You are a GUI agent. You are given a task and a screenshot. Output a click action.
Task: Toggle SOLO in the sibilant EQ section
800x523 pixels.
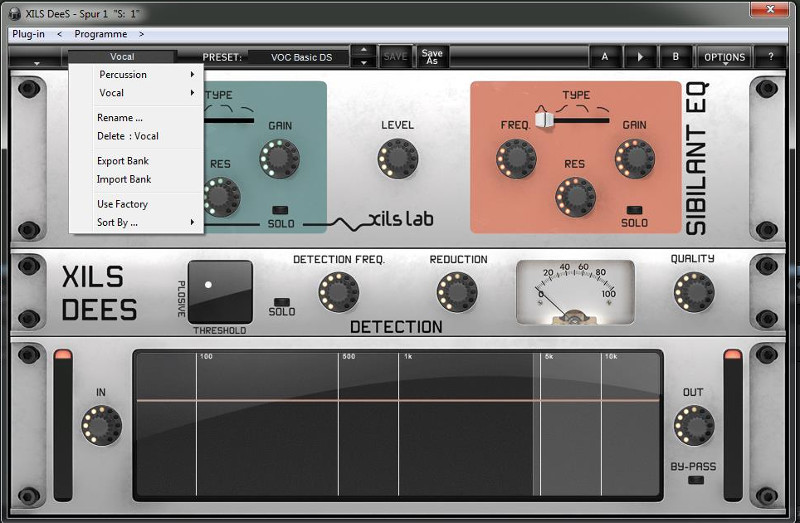[x=634, y=210]
